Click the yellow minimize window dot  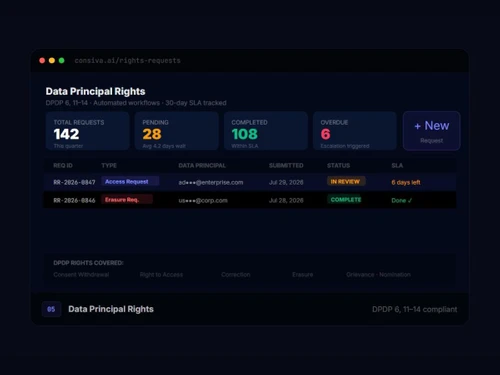click(x=52, y=60)
